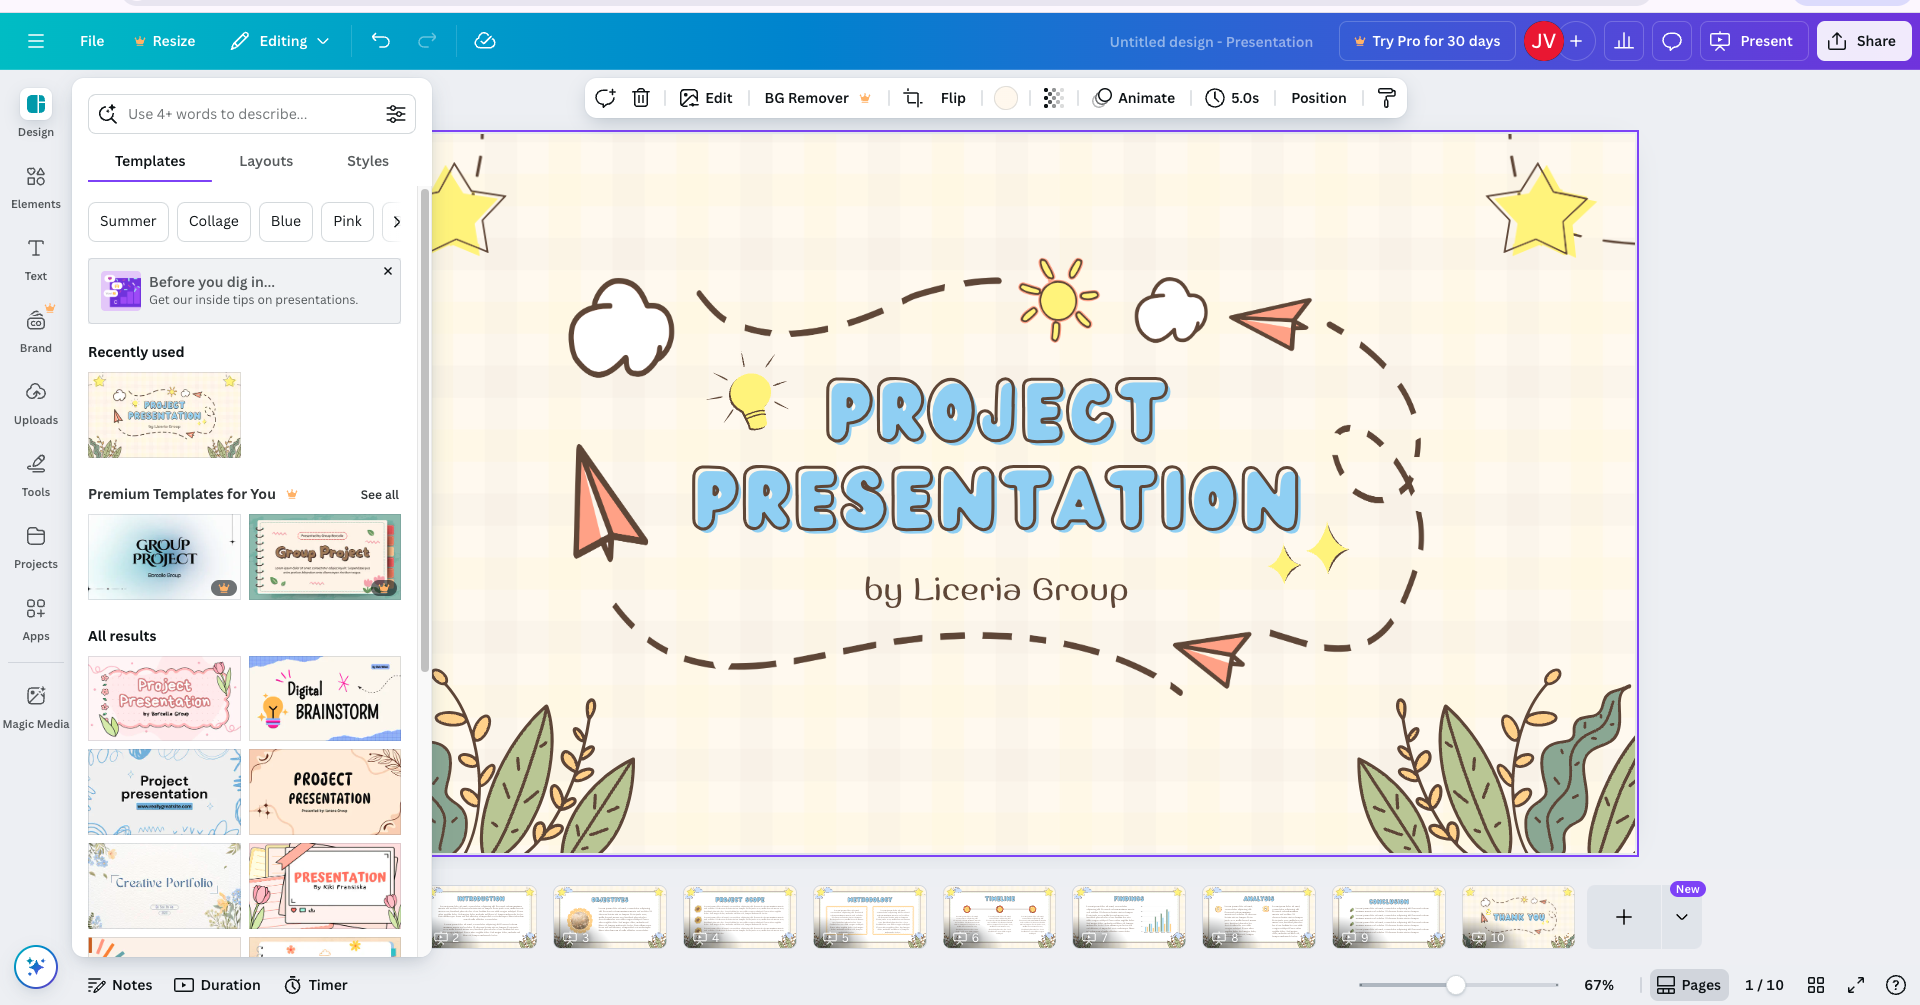Select the Blue filter chip

pos(286,222)
